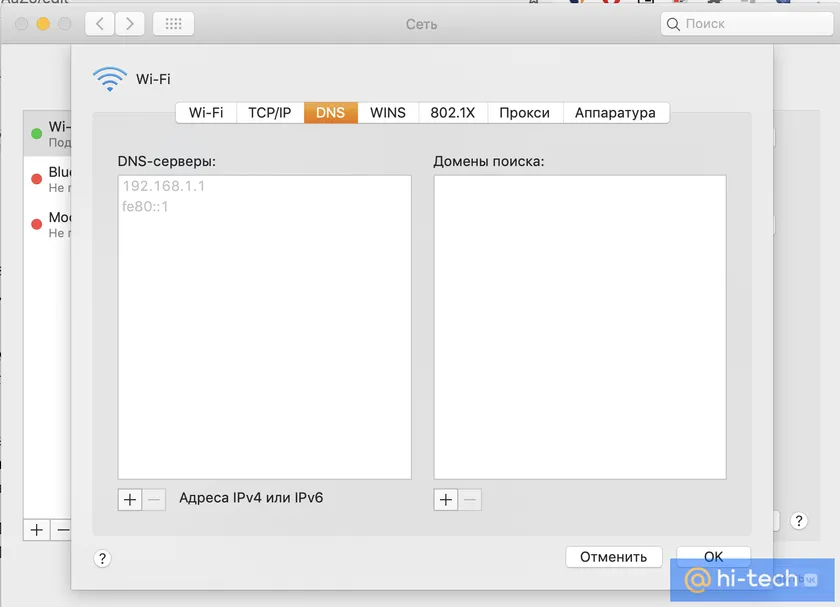Open the Аппаратура tab

(616, 113)
